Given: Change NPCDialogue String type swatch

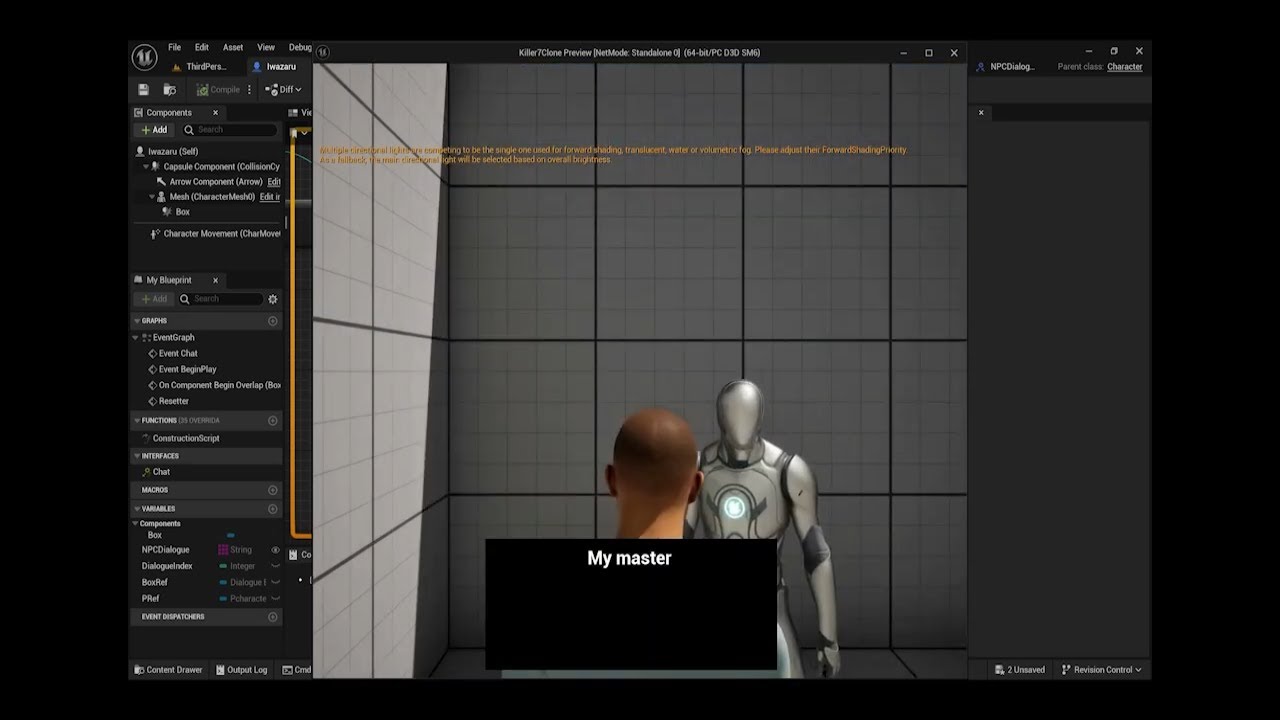Looking at the screenshot, I should [223, 550].
